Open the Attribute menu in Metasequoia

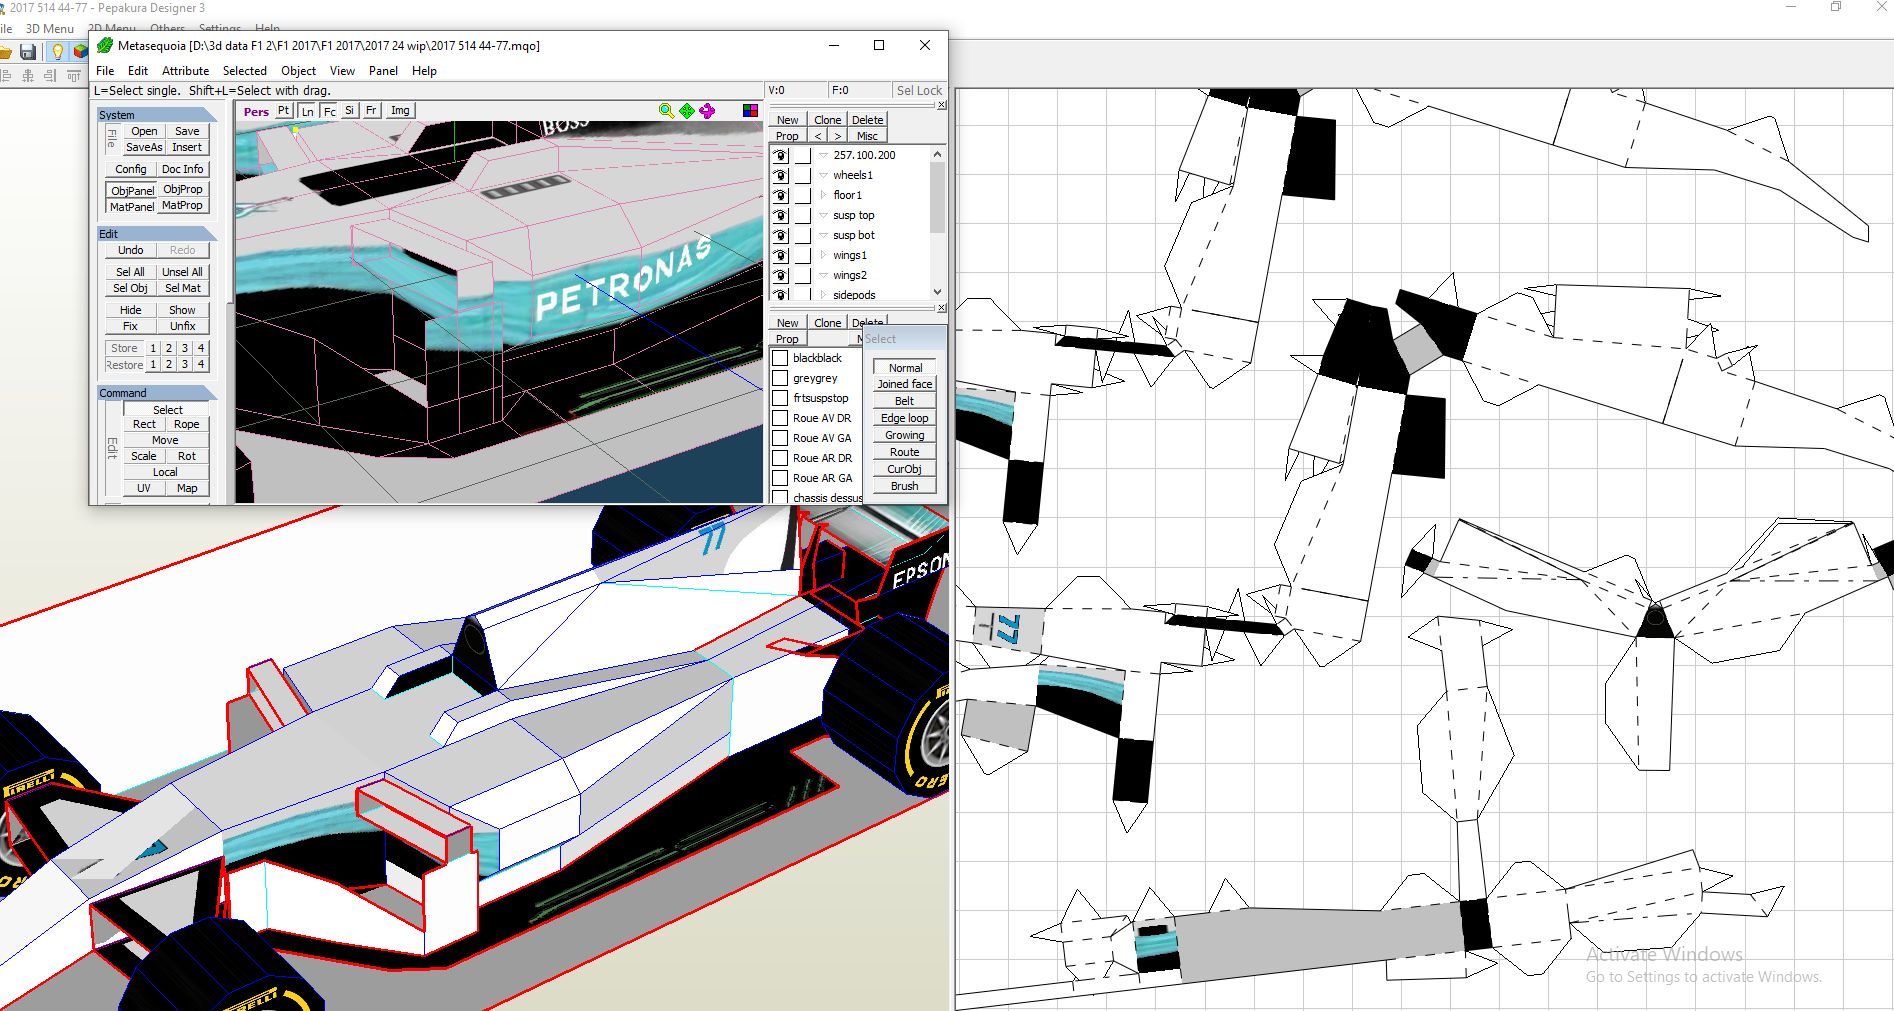pos(185,71)
